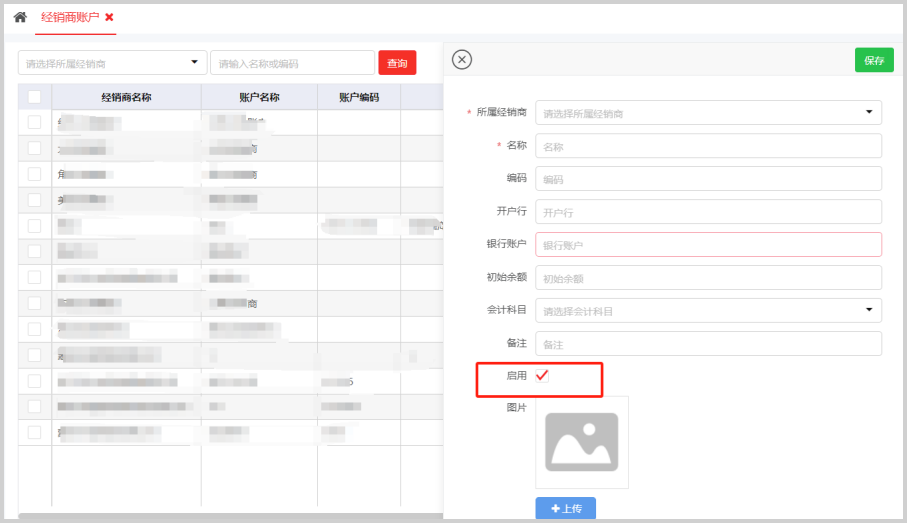This screenshot has height=523, width=907.
Task: Toggle the 启用 checkbox
Action: 543,376
